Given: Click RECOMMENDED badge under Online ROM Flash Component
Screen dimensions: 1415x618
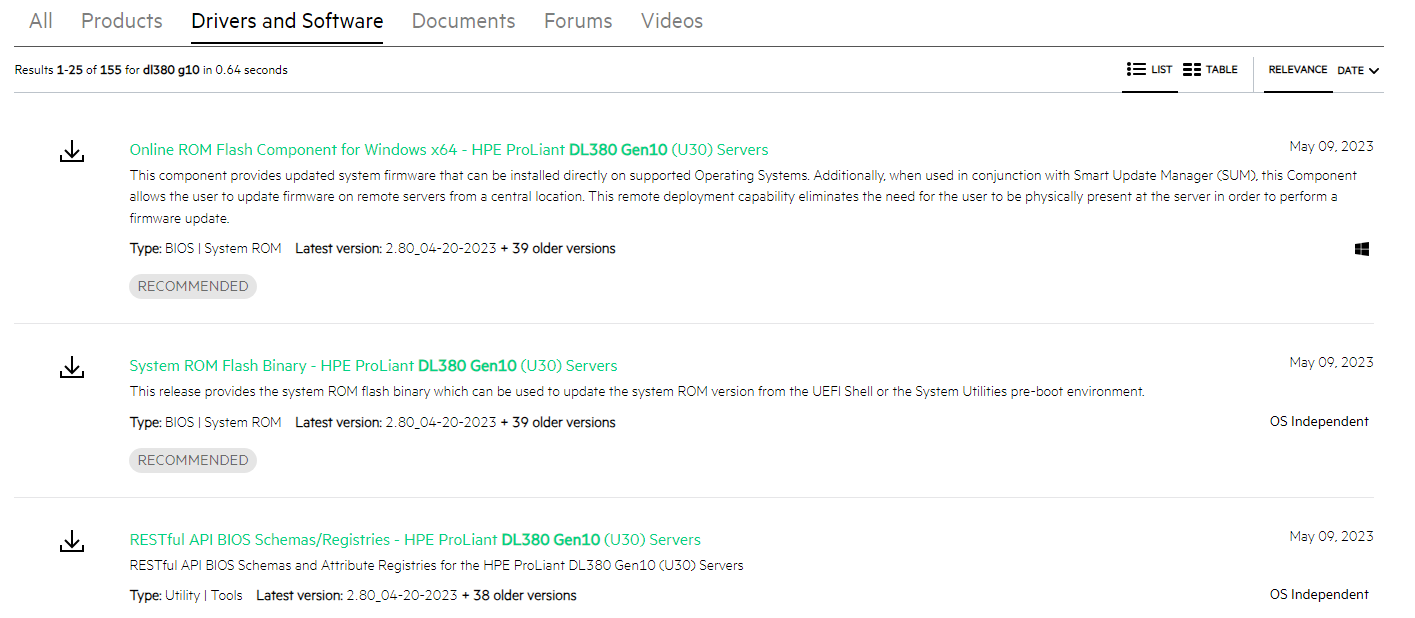Looking at the screenshot, I should 193,286.
